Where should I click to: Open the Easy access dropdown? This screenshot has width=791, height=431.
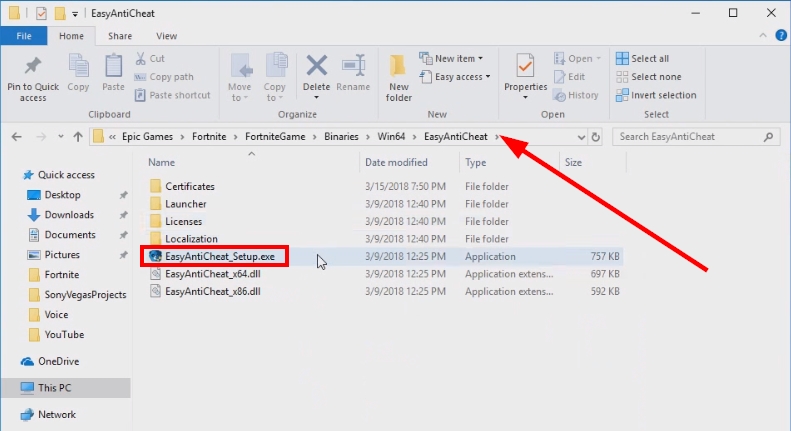click(x=455, y=77)
